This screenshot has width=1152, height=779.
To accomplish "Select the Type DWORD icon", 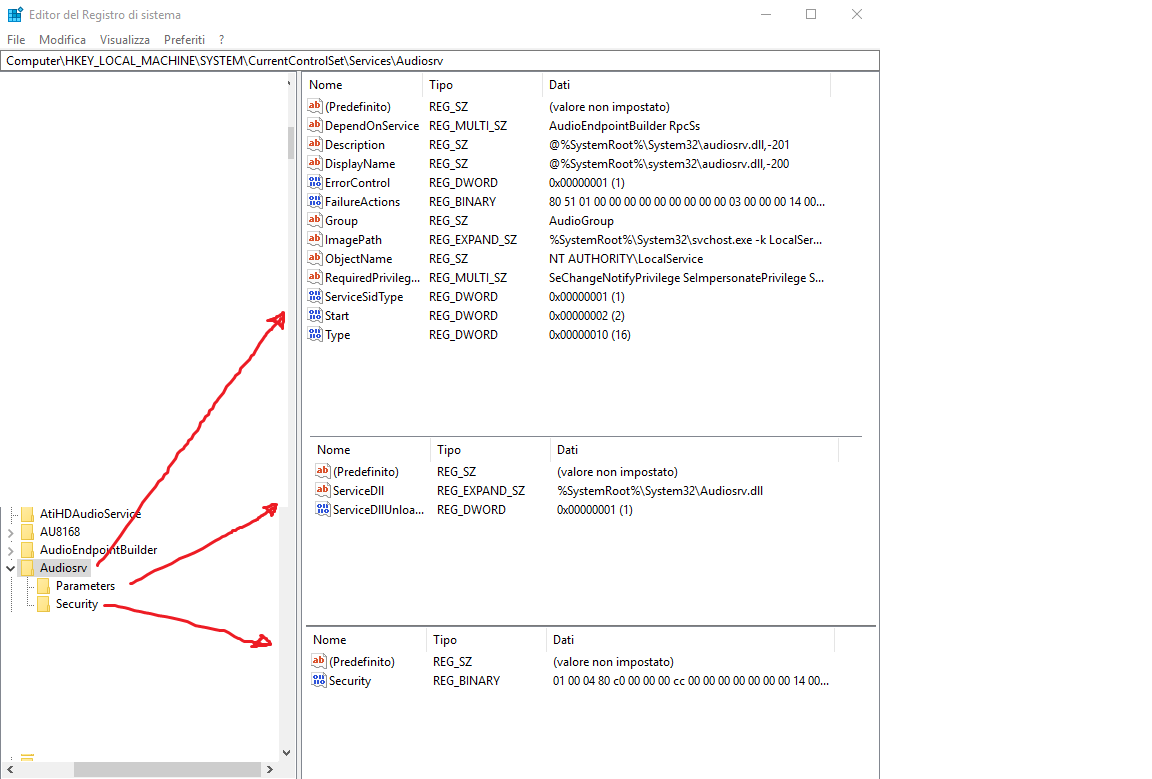I will (x=314, y=335).
